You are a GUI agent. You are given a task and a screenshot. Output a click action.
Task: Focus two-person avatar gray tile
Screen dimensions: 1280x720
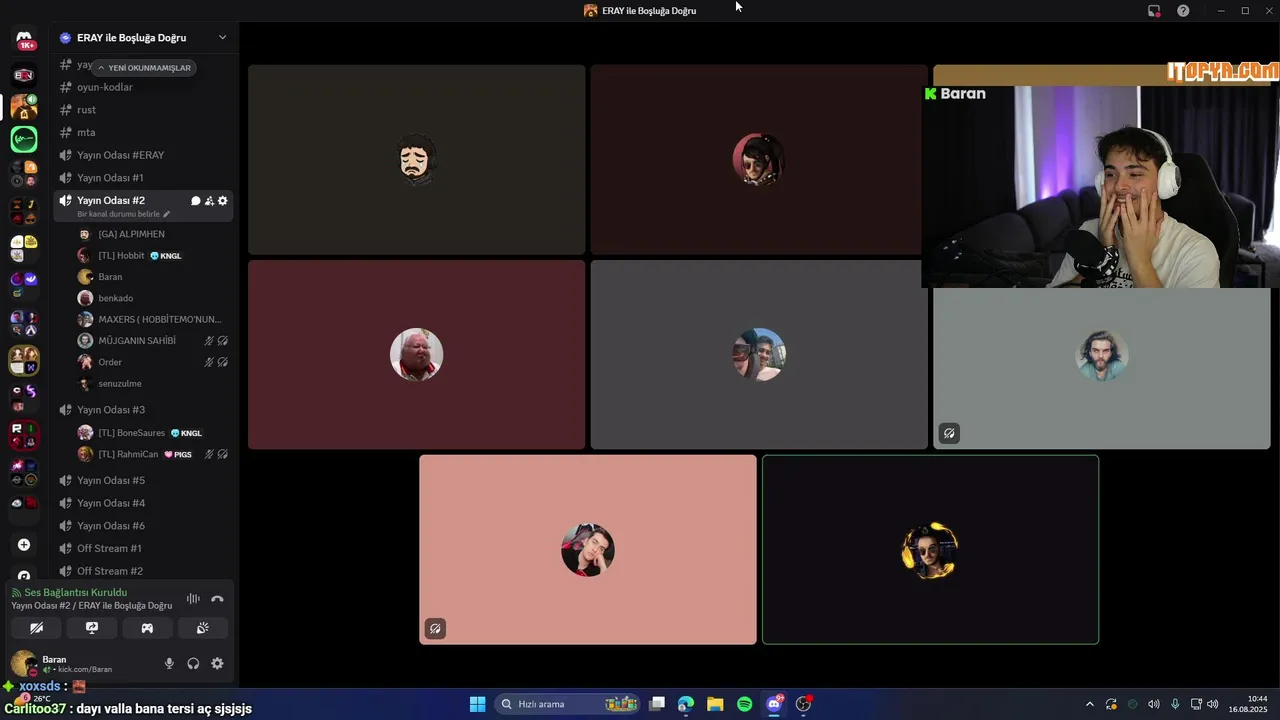759,355
